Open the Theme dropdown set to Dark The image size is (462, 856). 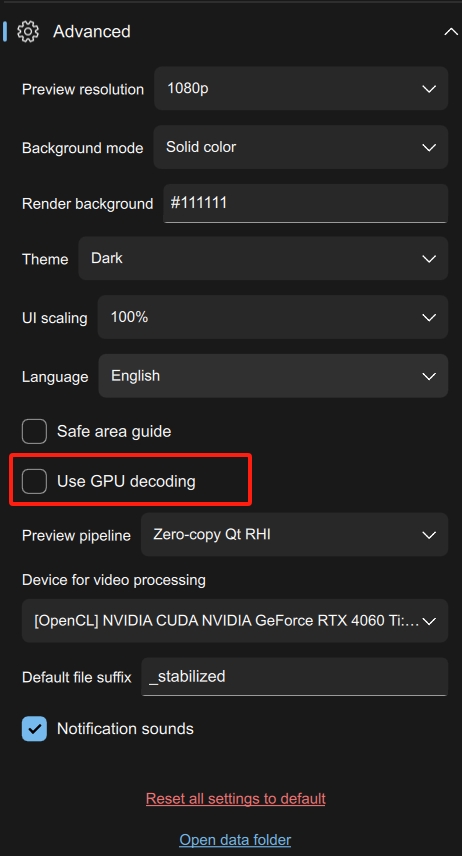[263, 258]
